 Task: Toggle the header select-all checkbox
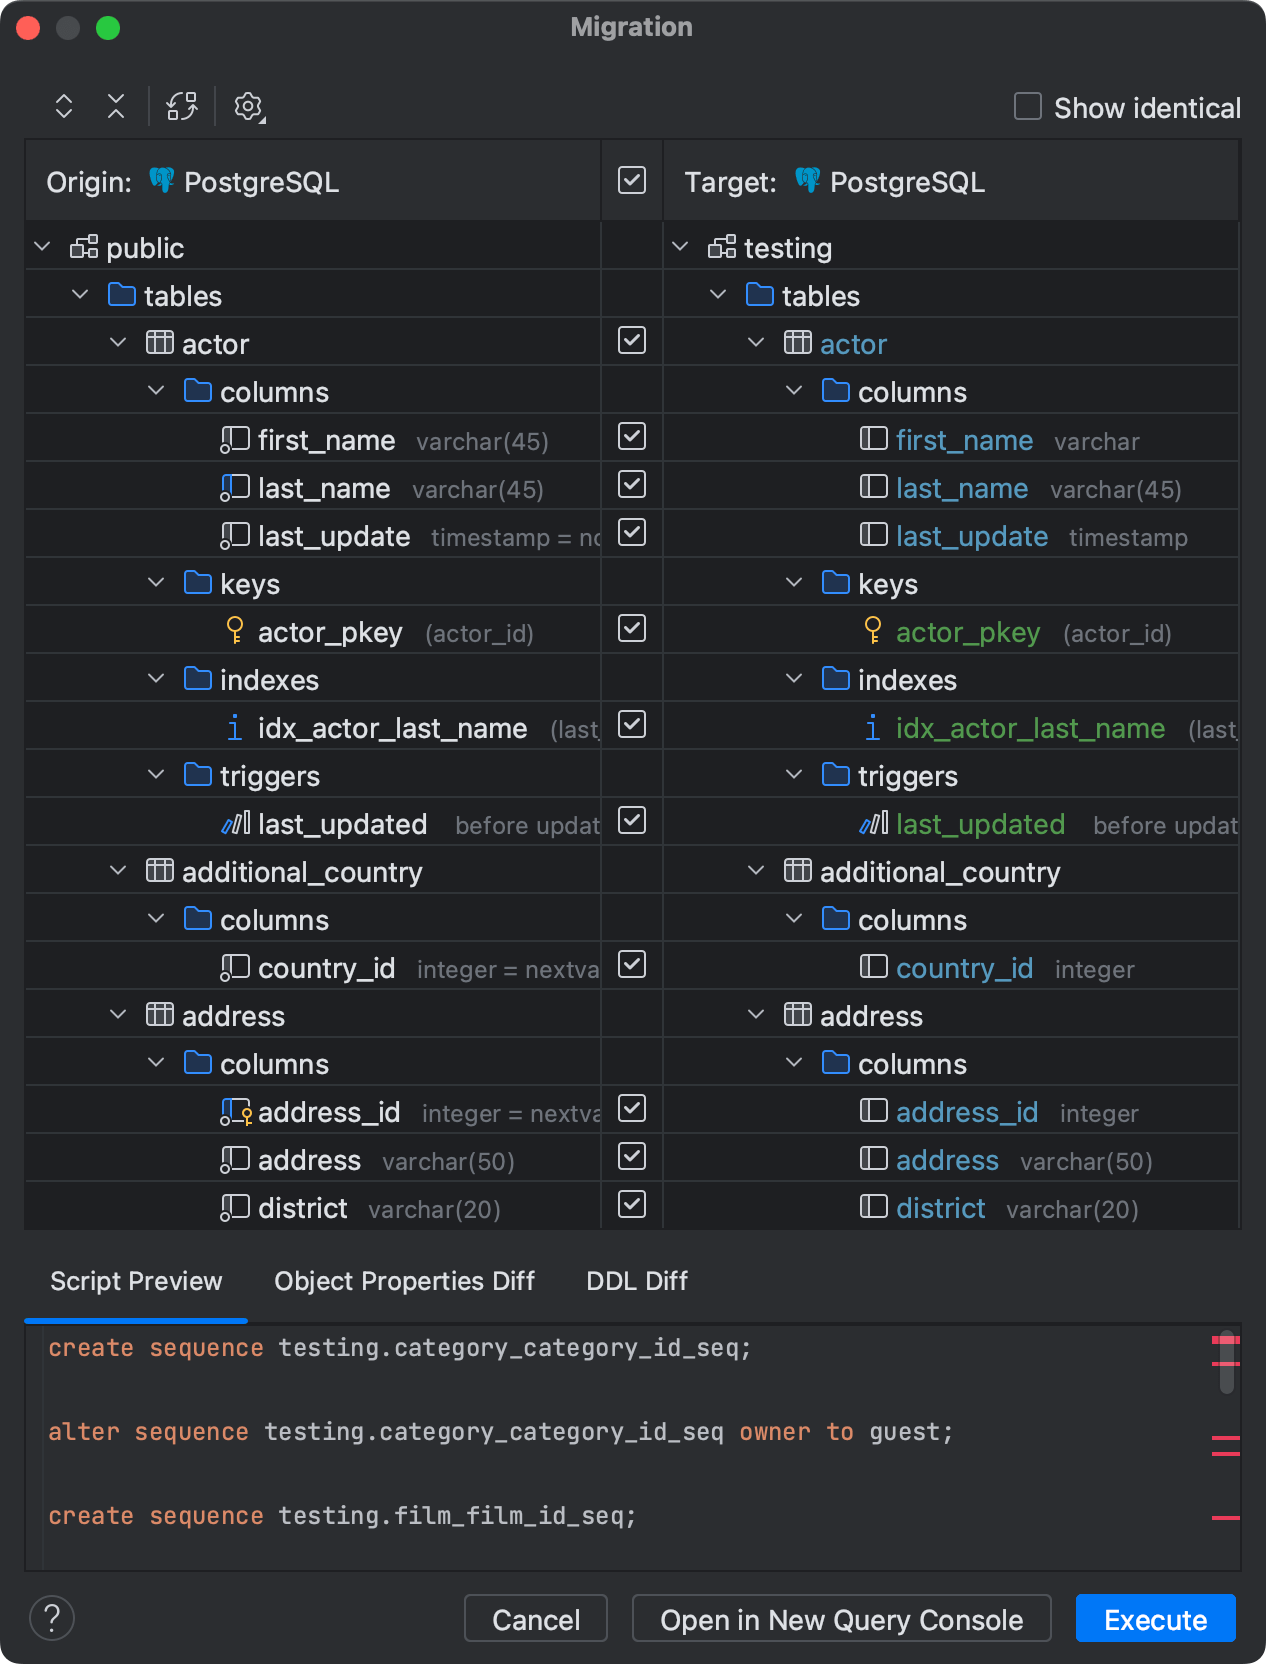point(632,181)
